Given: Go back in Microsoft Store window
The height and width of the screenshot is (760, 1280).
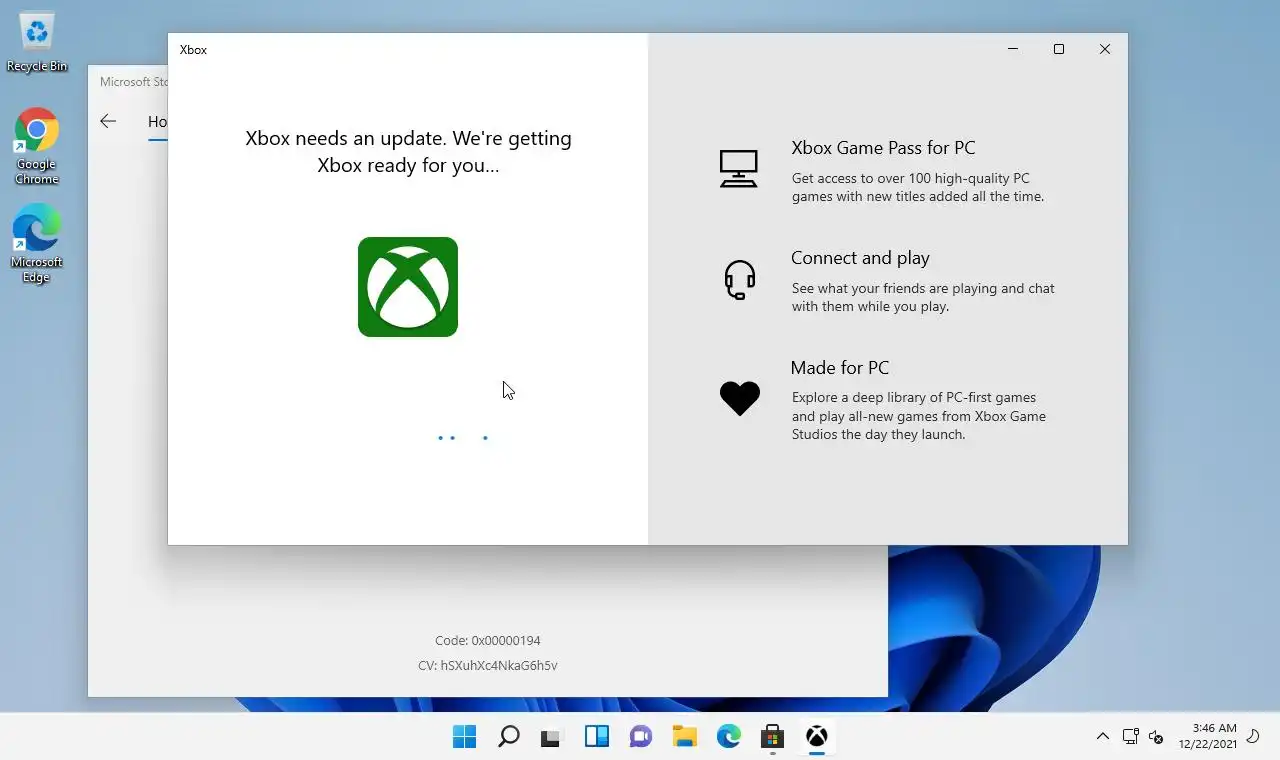Looking at the screenshot, I should click(x=108, y=121).
